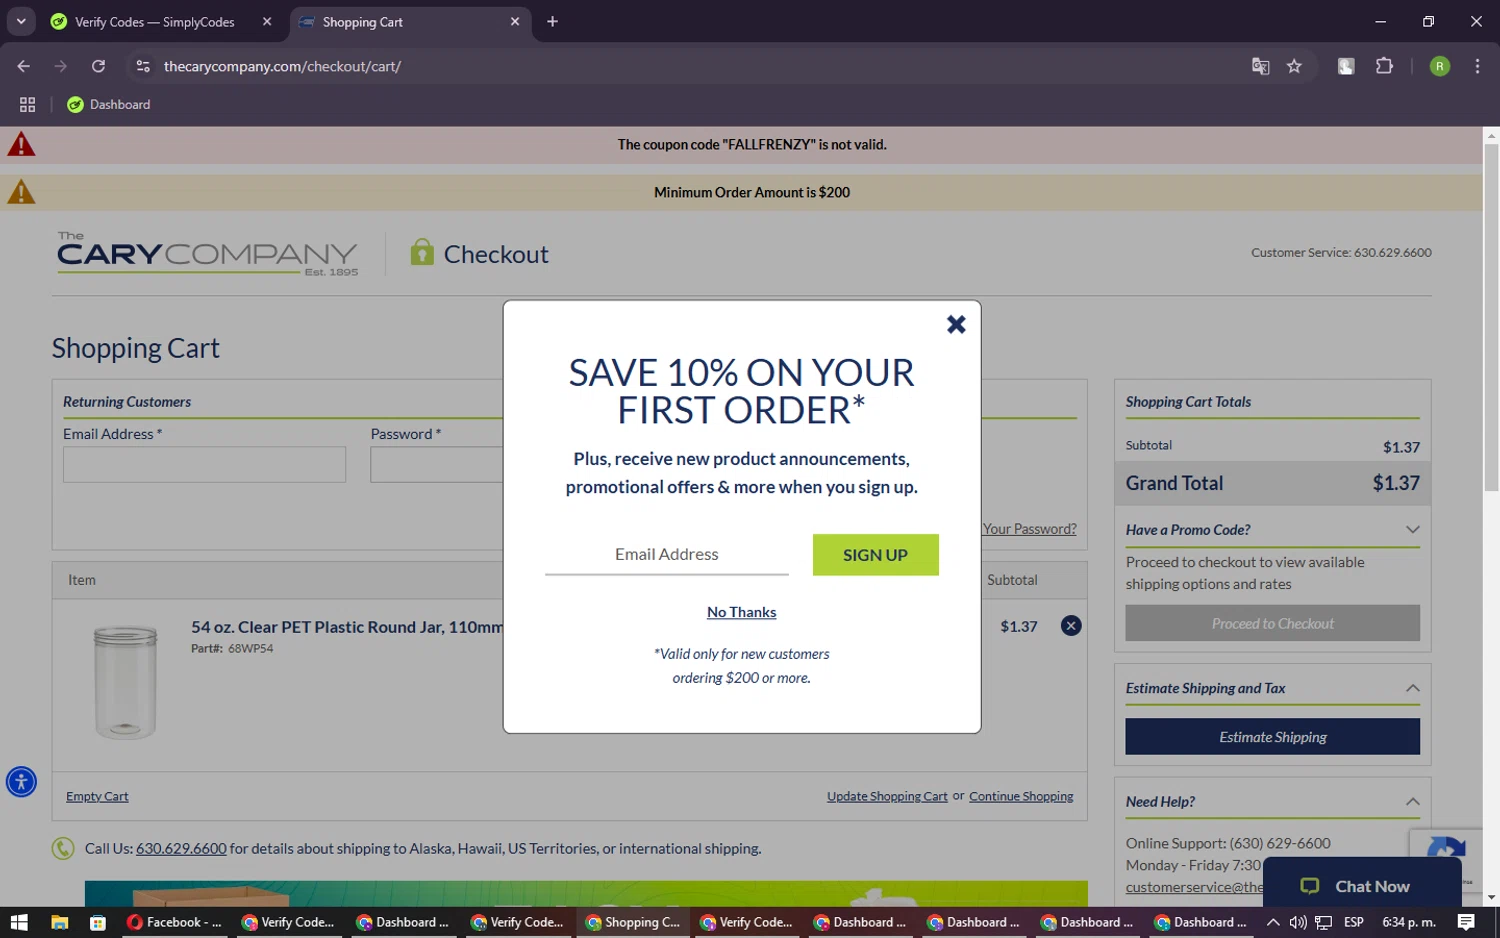Screen dimensions: 1500x938
Task: Switch to Verify Codes — SimplyCodes tab
Action: [154, 22]
